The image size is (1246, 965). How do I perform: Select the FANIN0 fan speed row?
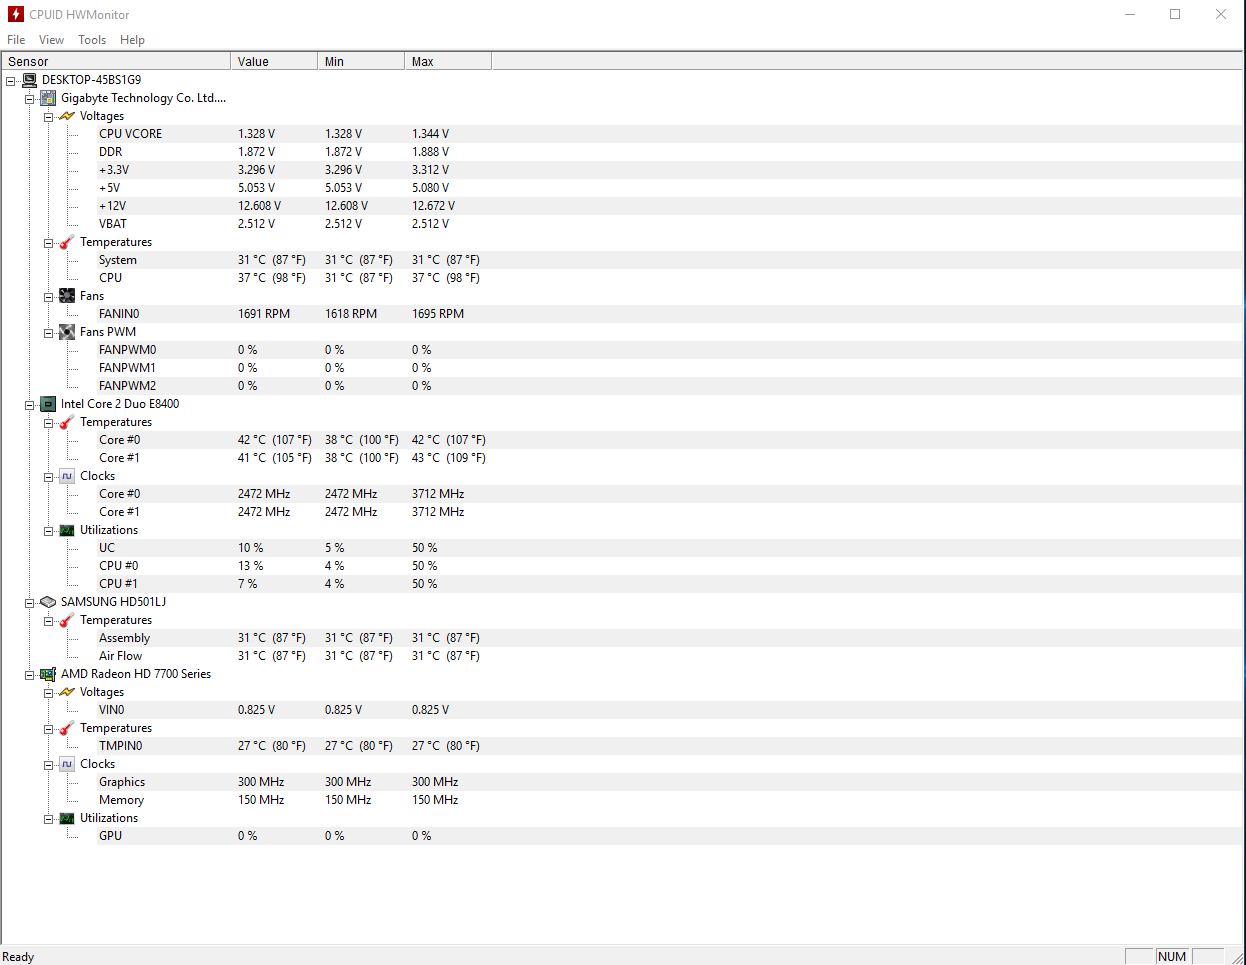coord(668,314)
